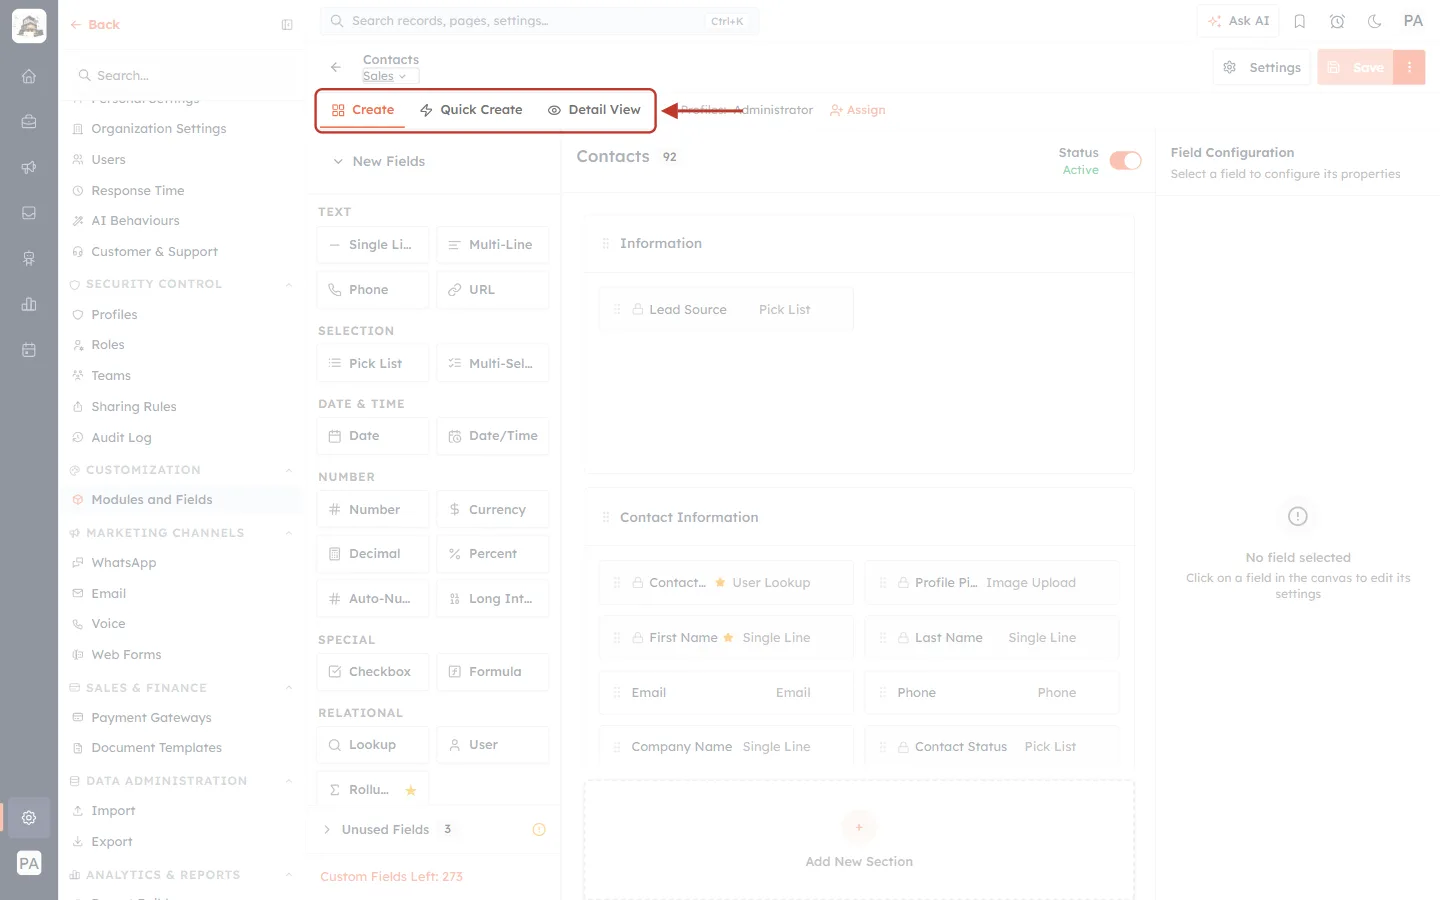Image resolution: width=1440 pixels, height=900 pixels.
Task: Collapse the Security Control group
Action: pos(289,284)
